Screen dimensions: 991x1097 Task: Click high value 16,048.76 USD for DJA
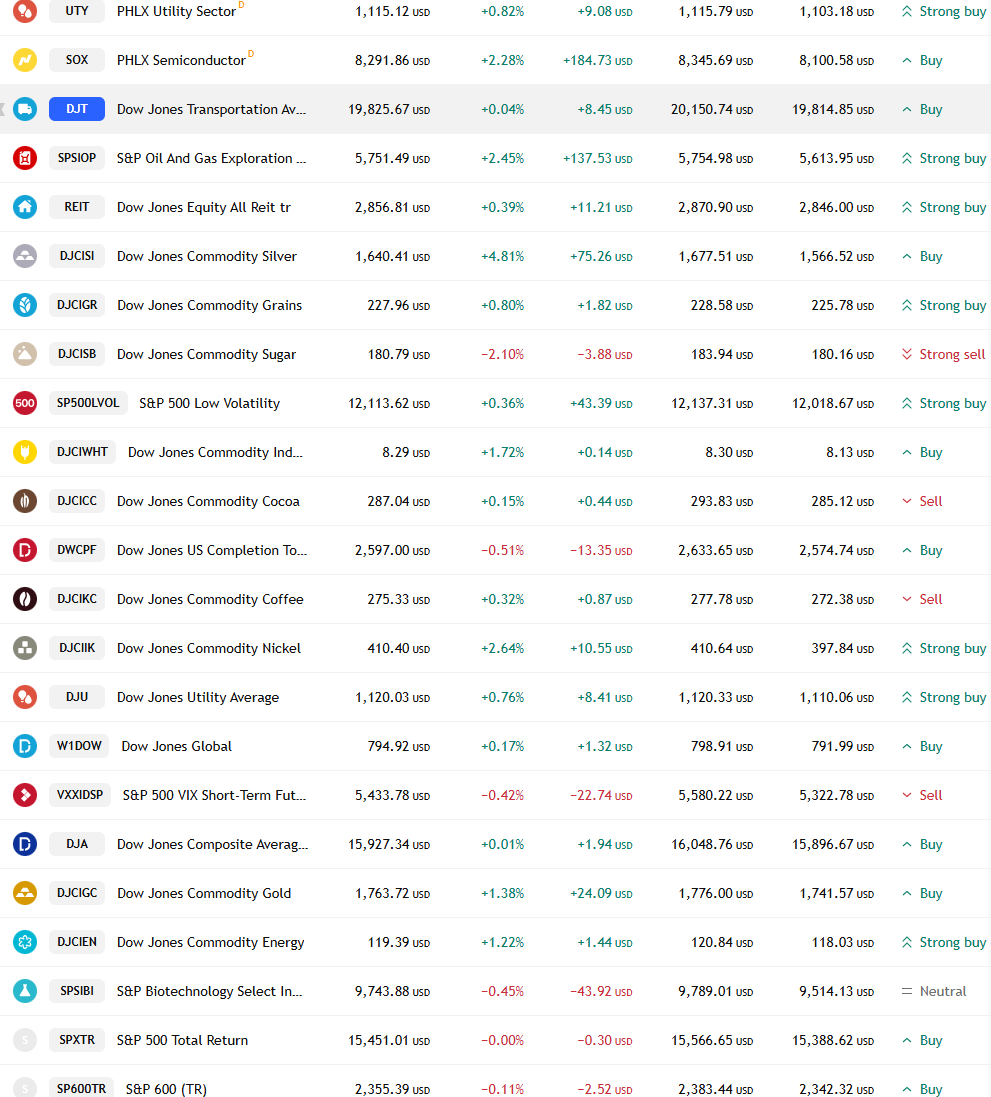tap(712, 844)
